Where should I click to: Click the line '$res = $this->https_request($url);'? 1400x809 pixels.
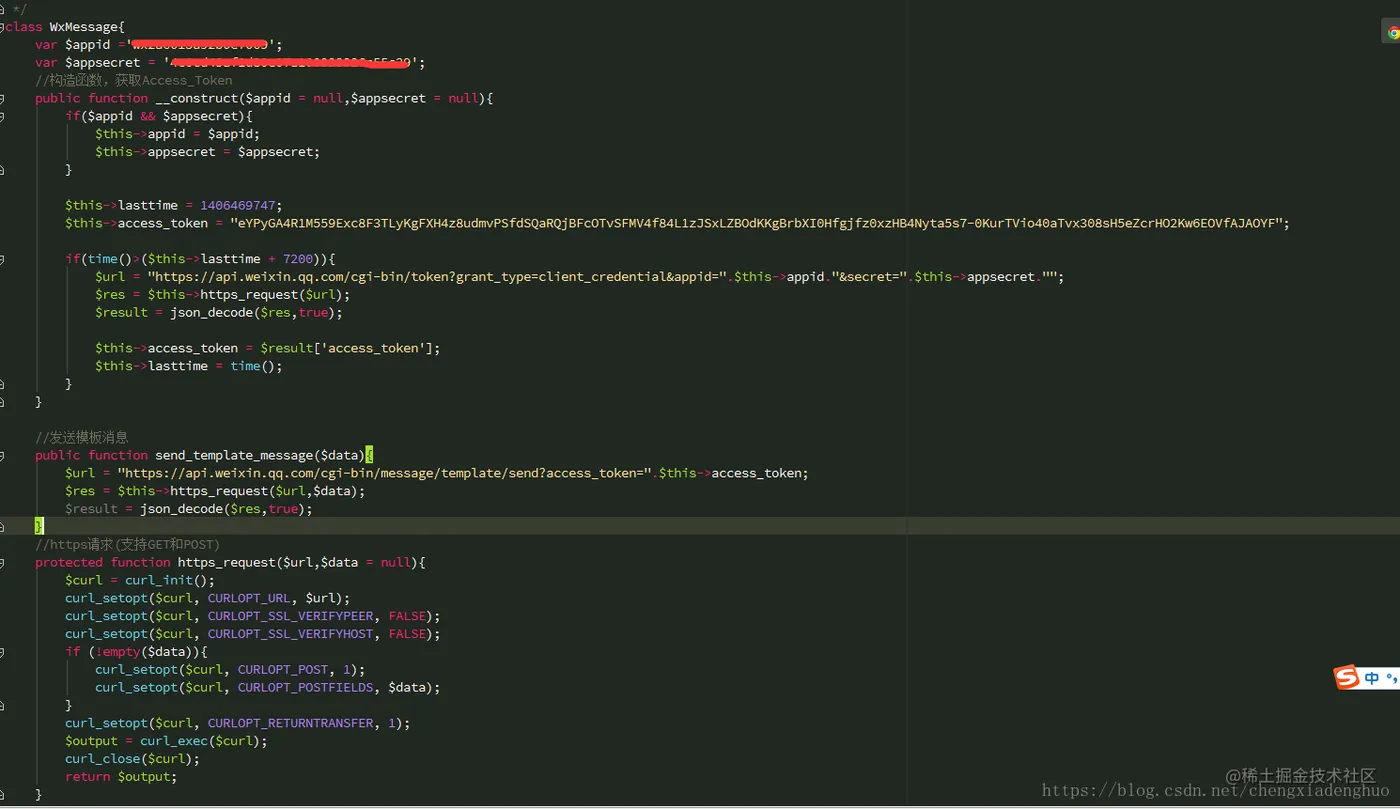click(223, 295)
